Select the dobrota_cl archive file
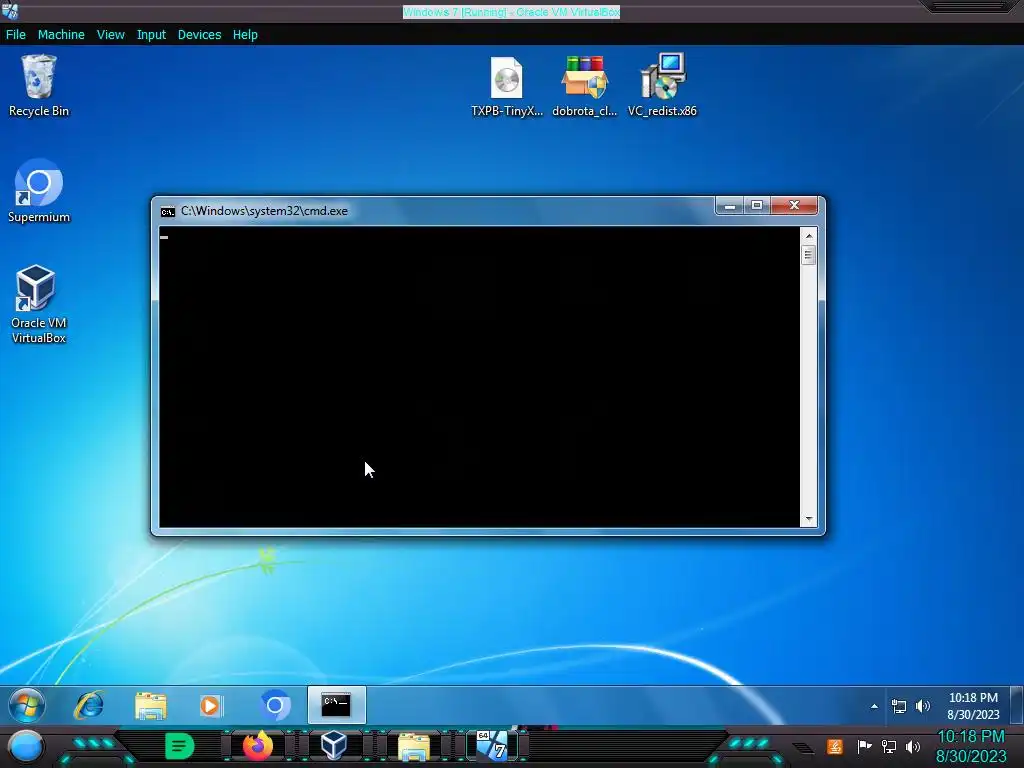The height and width of the screenshot is (768, 1024). pyautogui.click(x=584, y=86)
